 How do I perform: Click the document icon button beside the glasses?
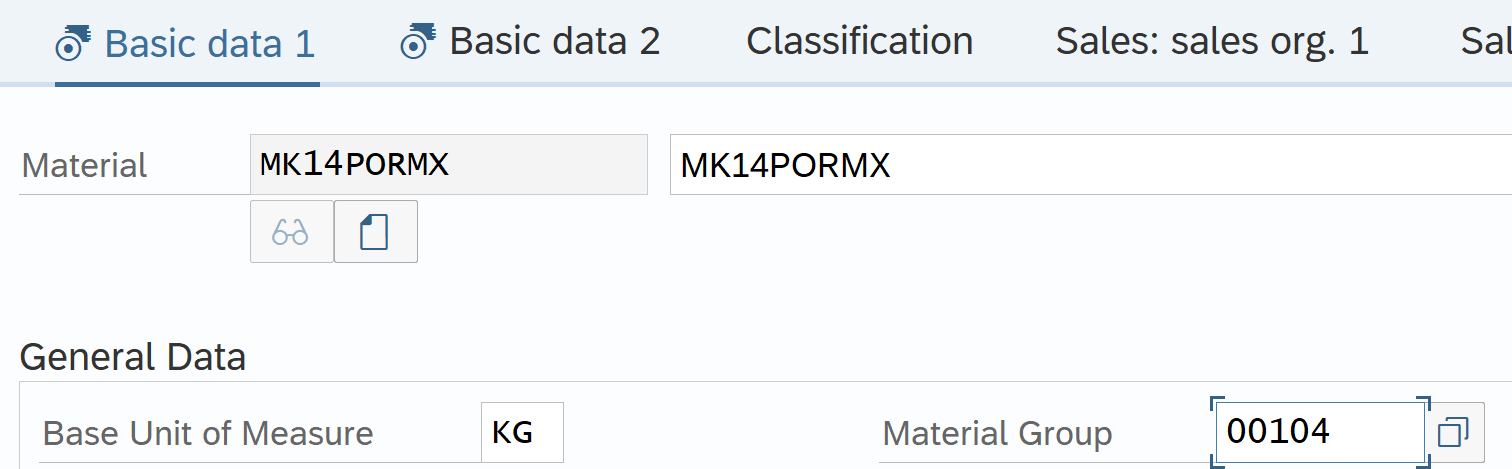click(x=375, y=232)
